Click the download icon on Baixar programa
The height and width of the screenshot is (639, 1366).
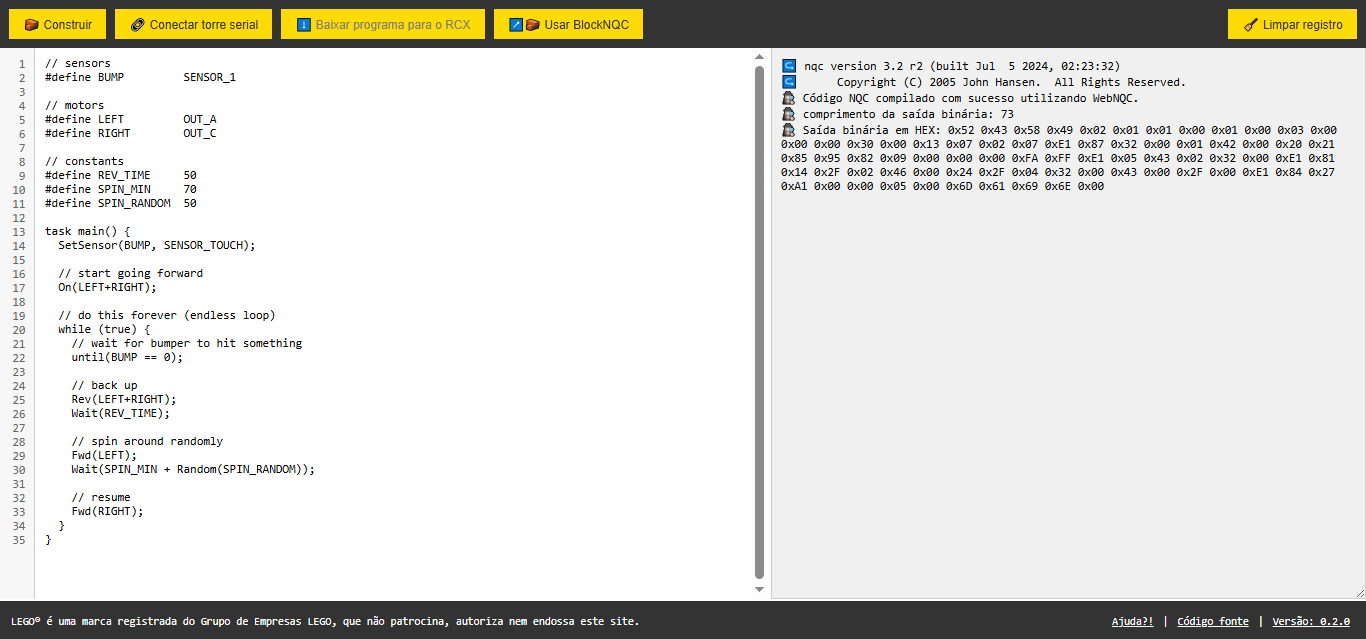303,25
